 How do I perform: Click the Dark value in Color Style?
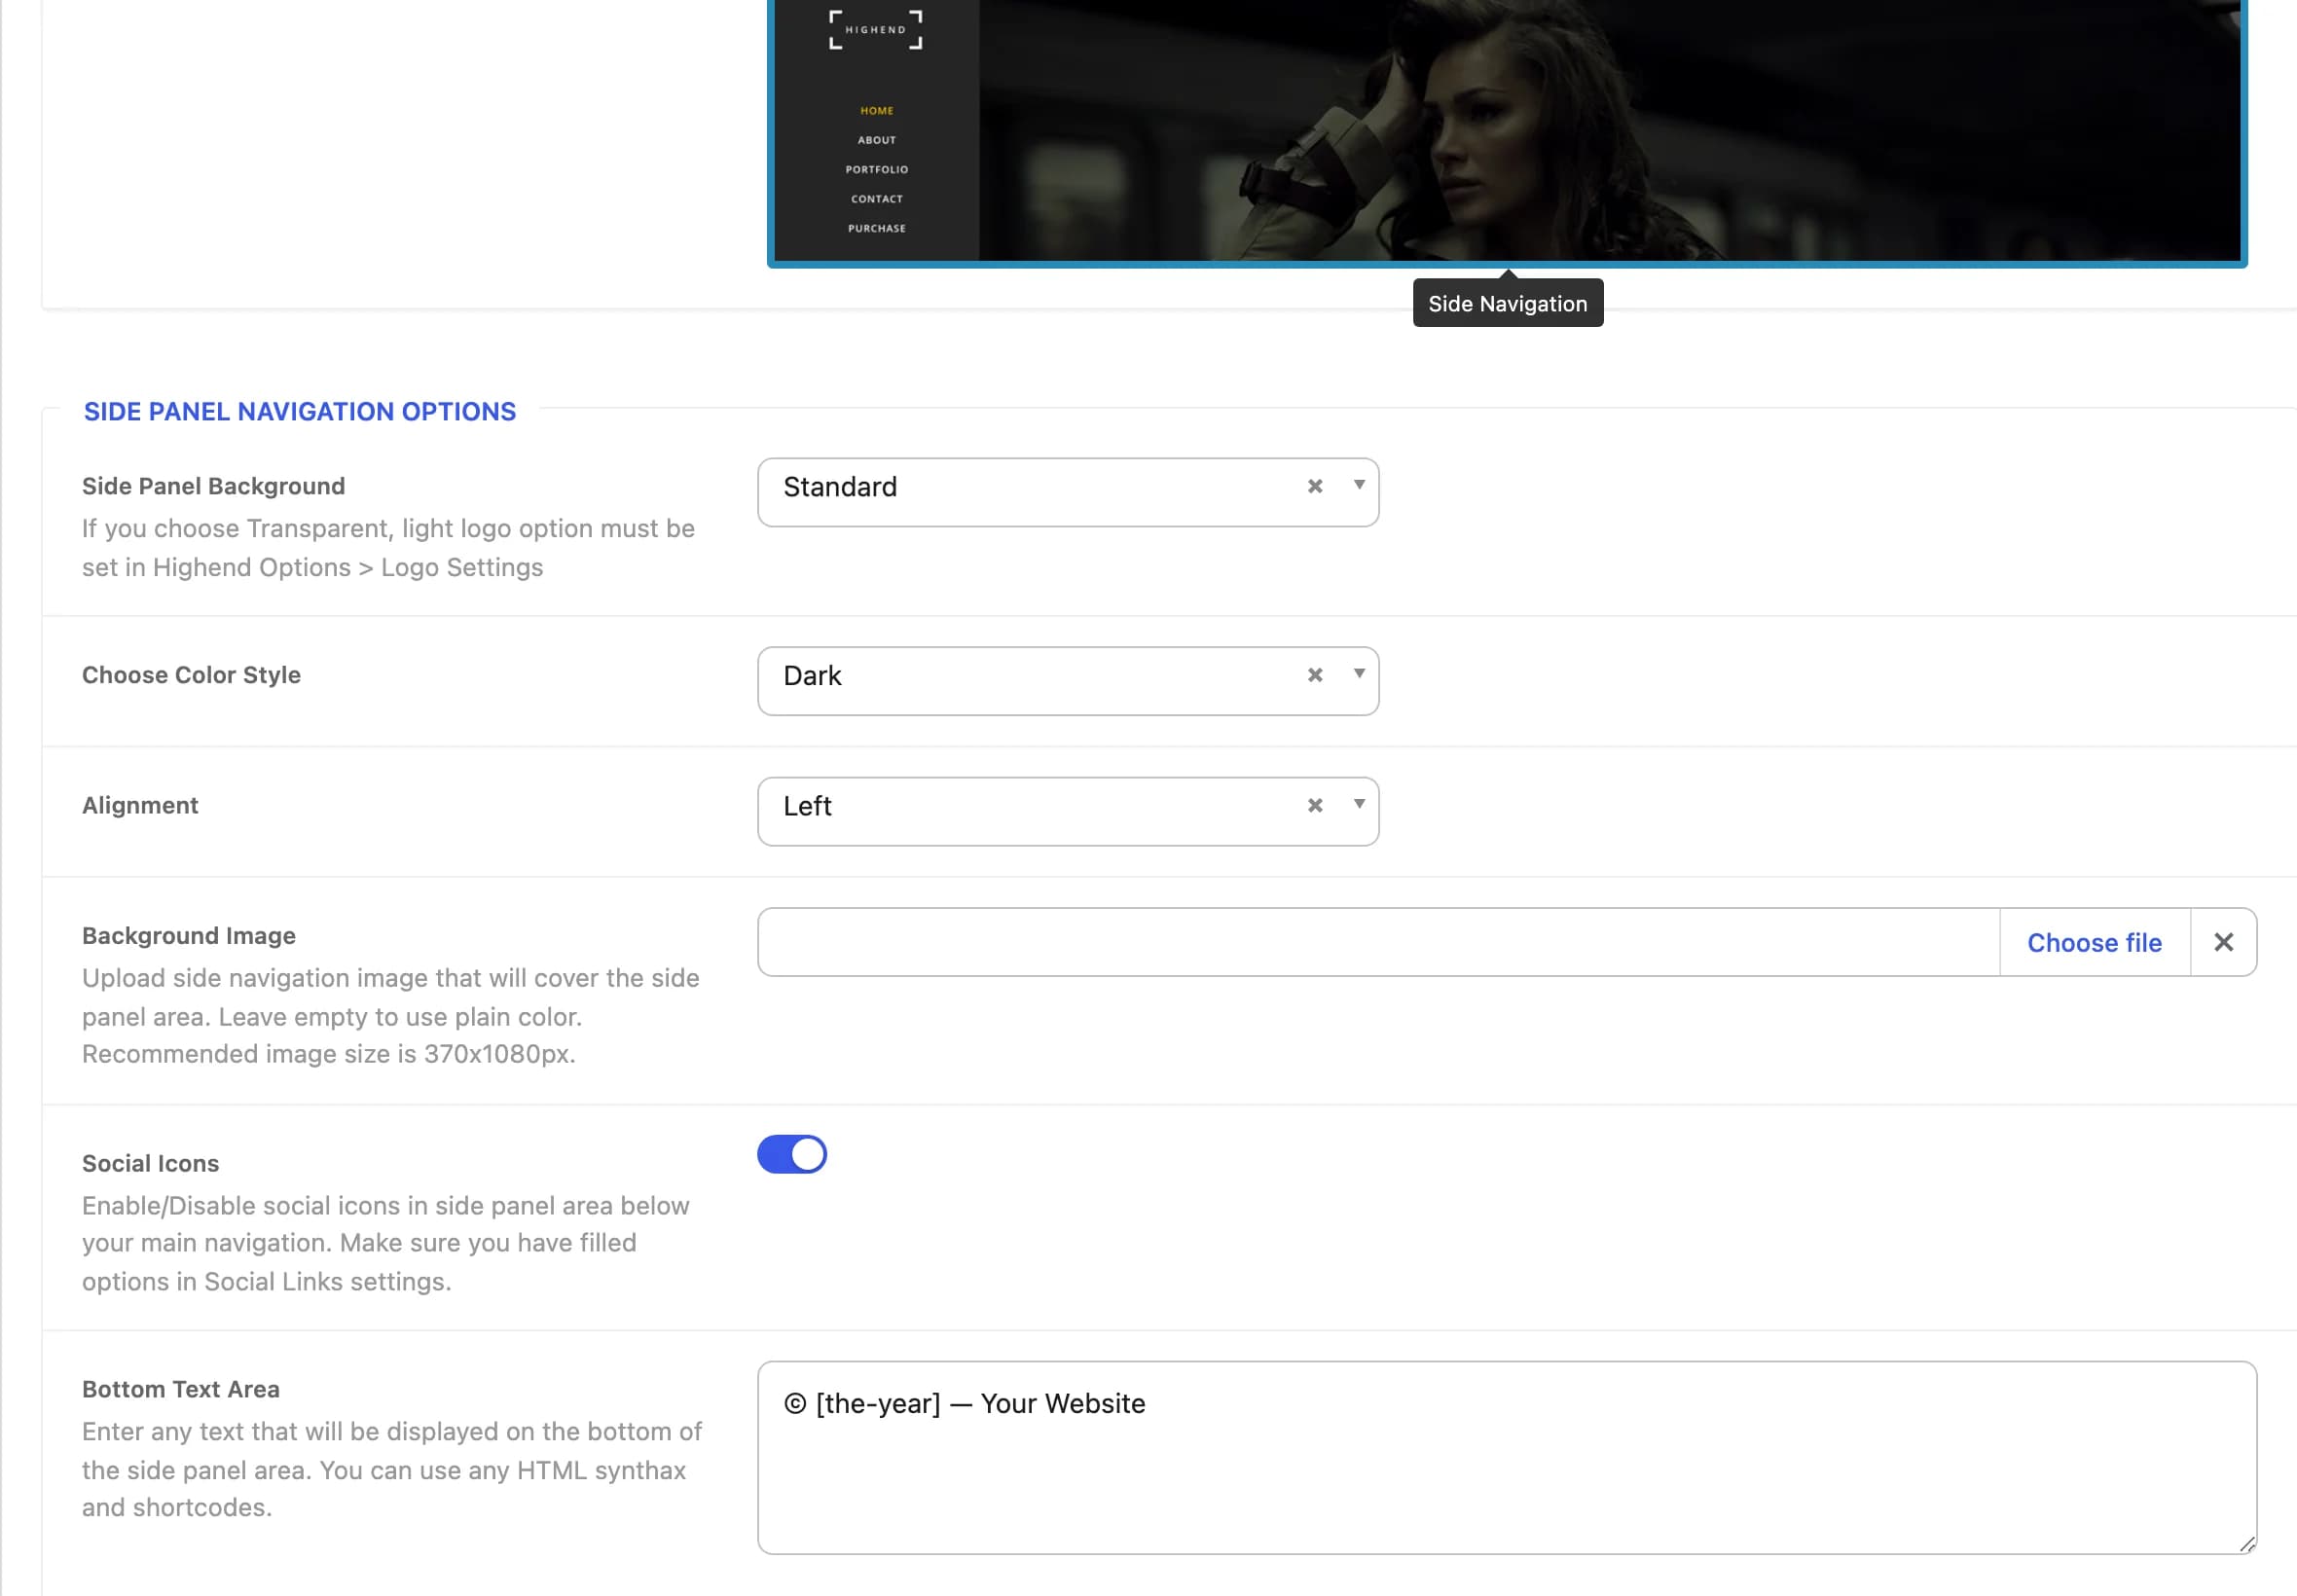point(812,676)
